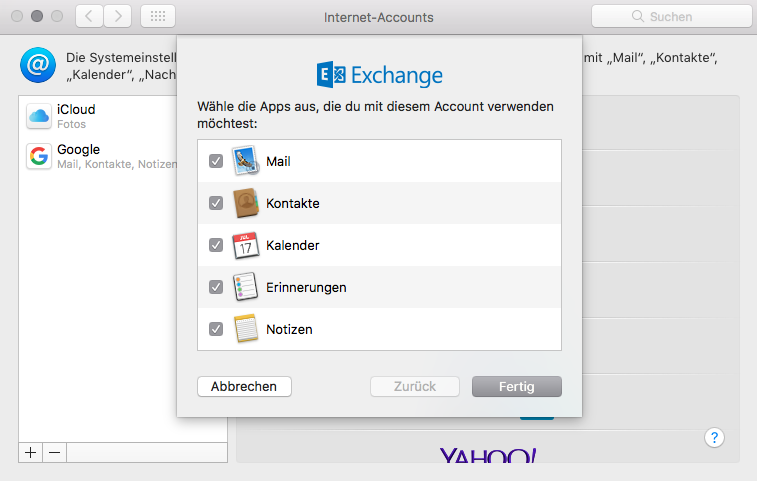Click the Erinnerungen list icon
757x481 pixels.
tap(246, 287)
